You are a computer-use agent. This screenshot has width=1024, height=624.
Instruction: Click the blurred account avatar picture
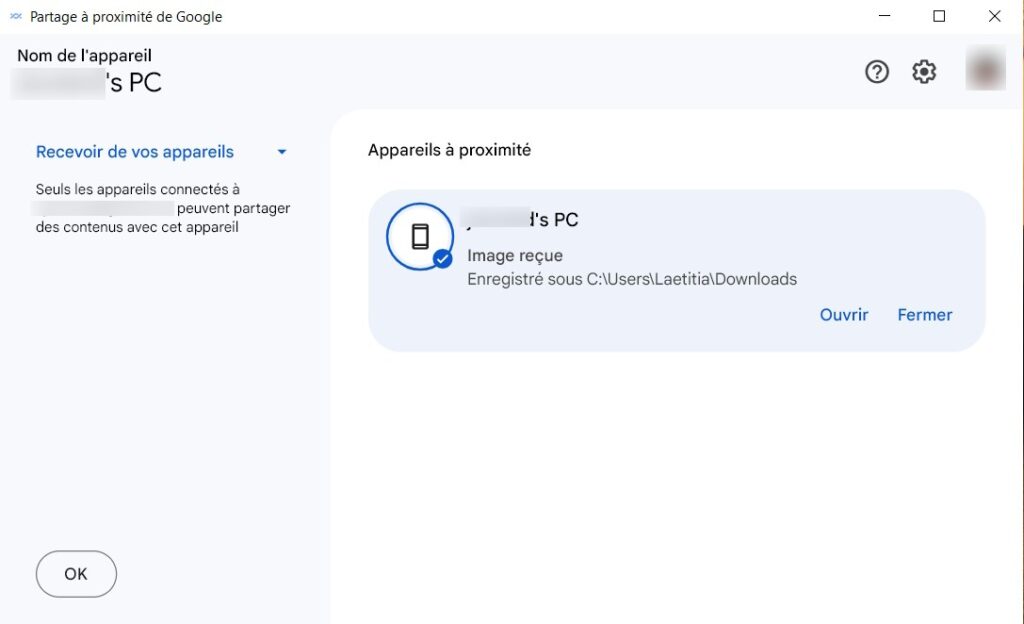coord(985,68)
